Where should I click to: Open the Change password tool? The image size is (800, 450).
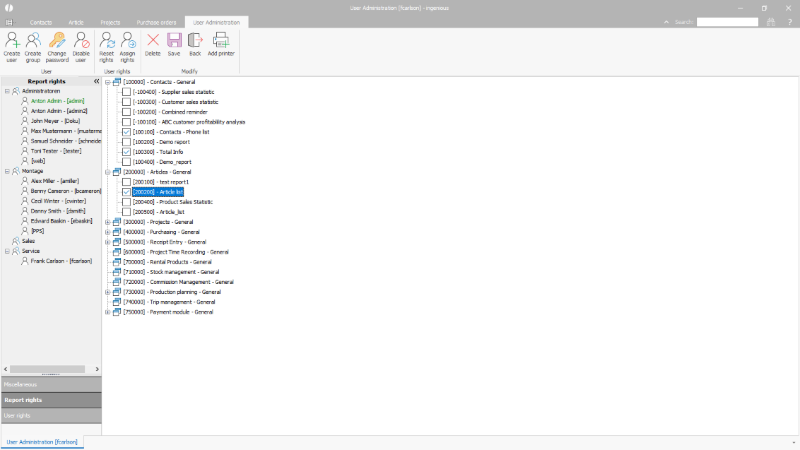click(x=57, y=40)
